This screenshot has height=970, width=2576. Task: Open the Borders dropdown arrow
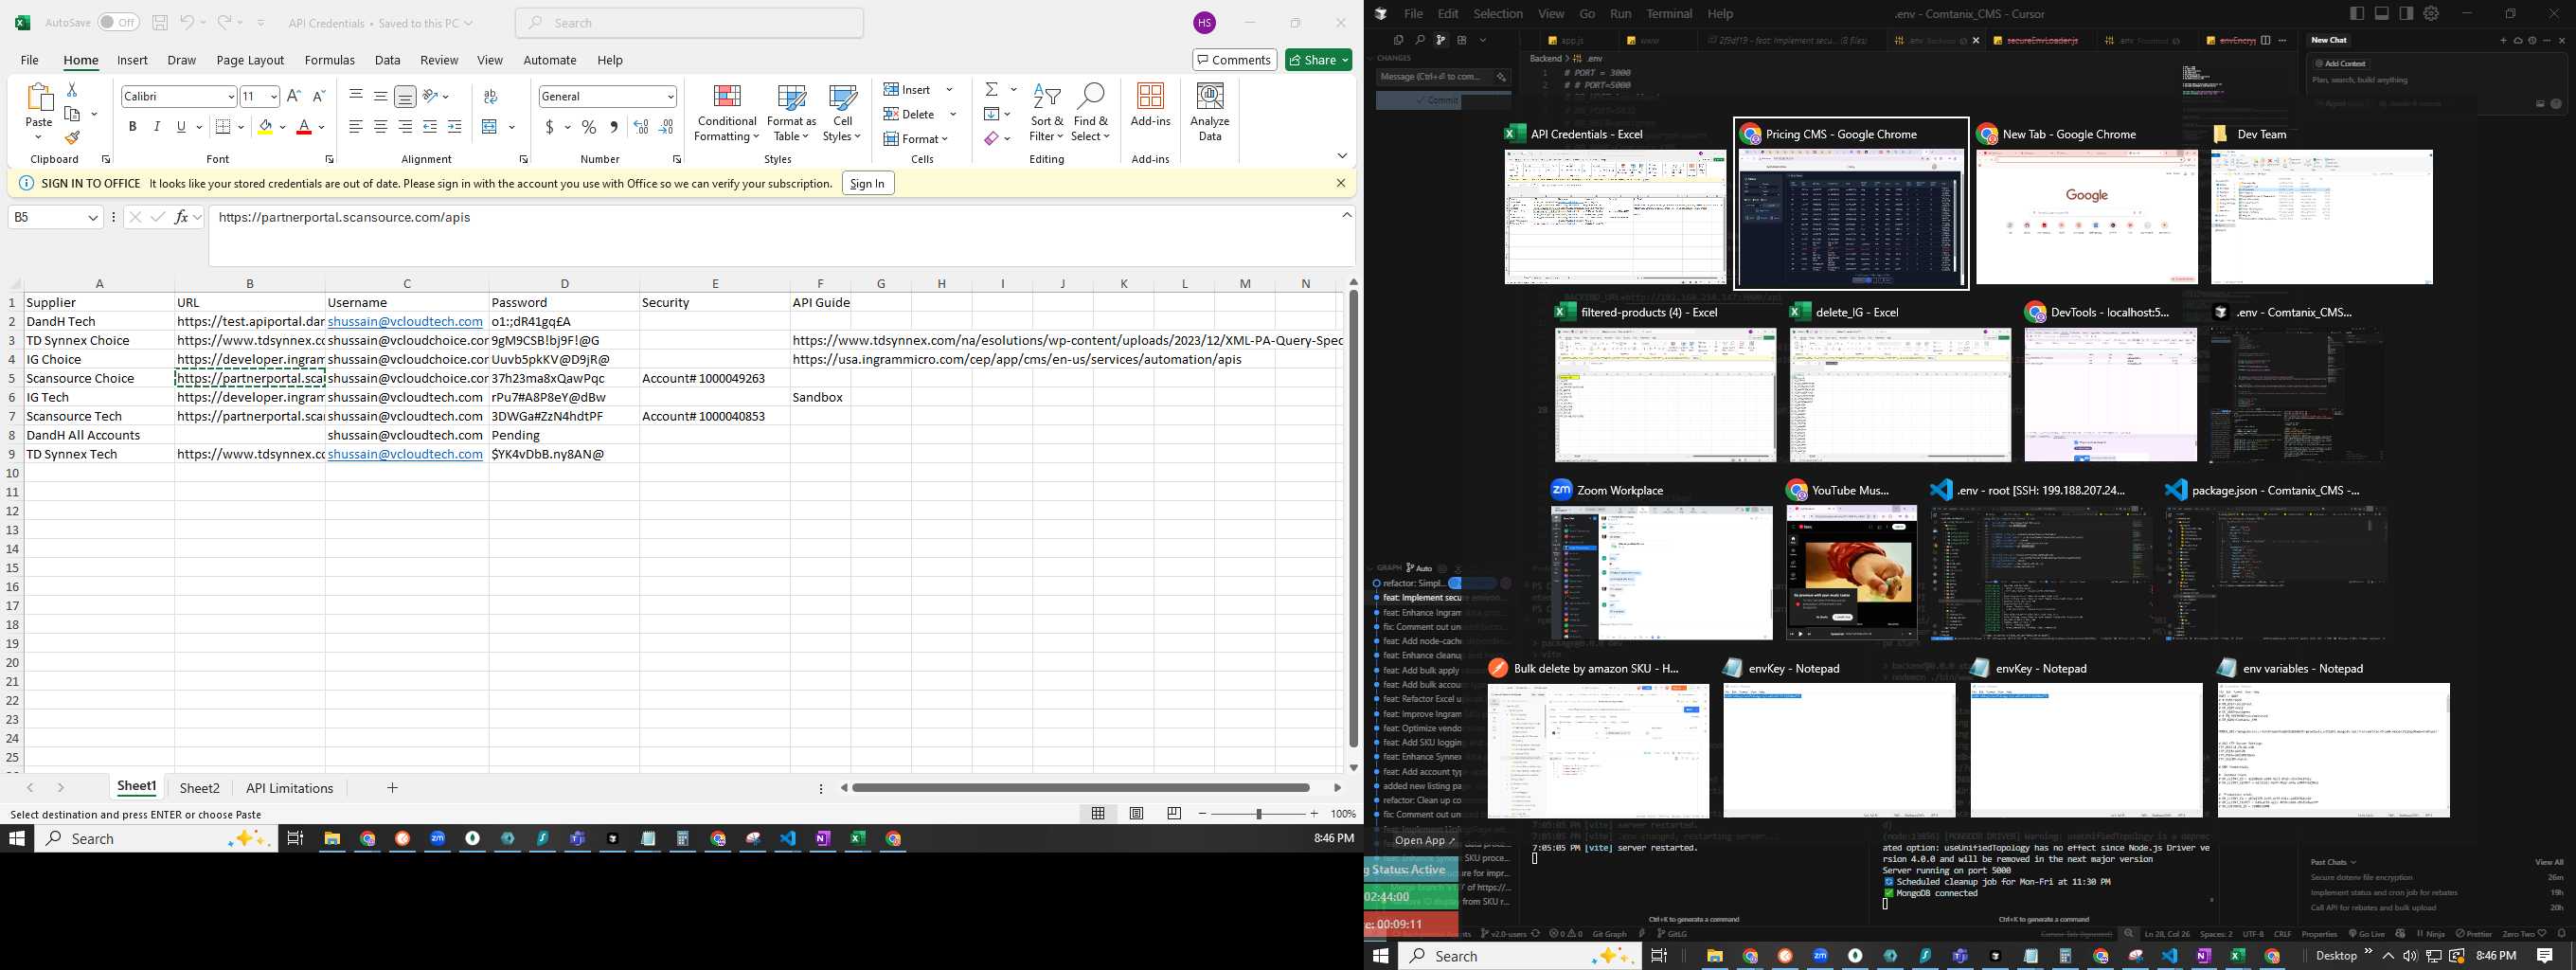[241, 127]
